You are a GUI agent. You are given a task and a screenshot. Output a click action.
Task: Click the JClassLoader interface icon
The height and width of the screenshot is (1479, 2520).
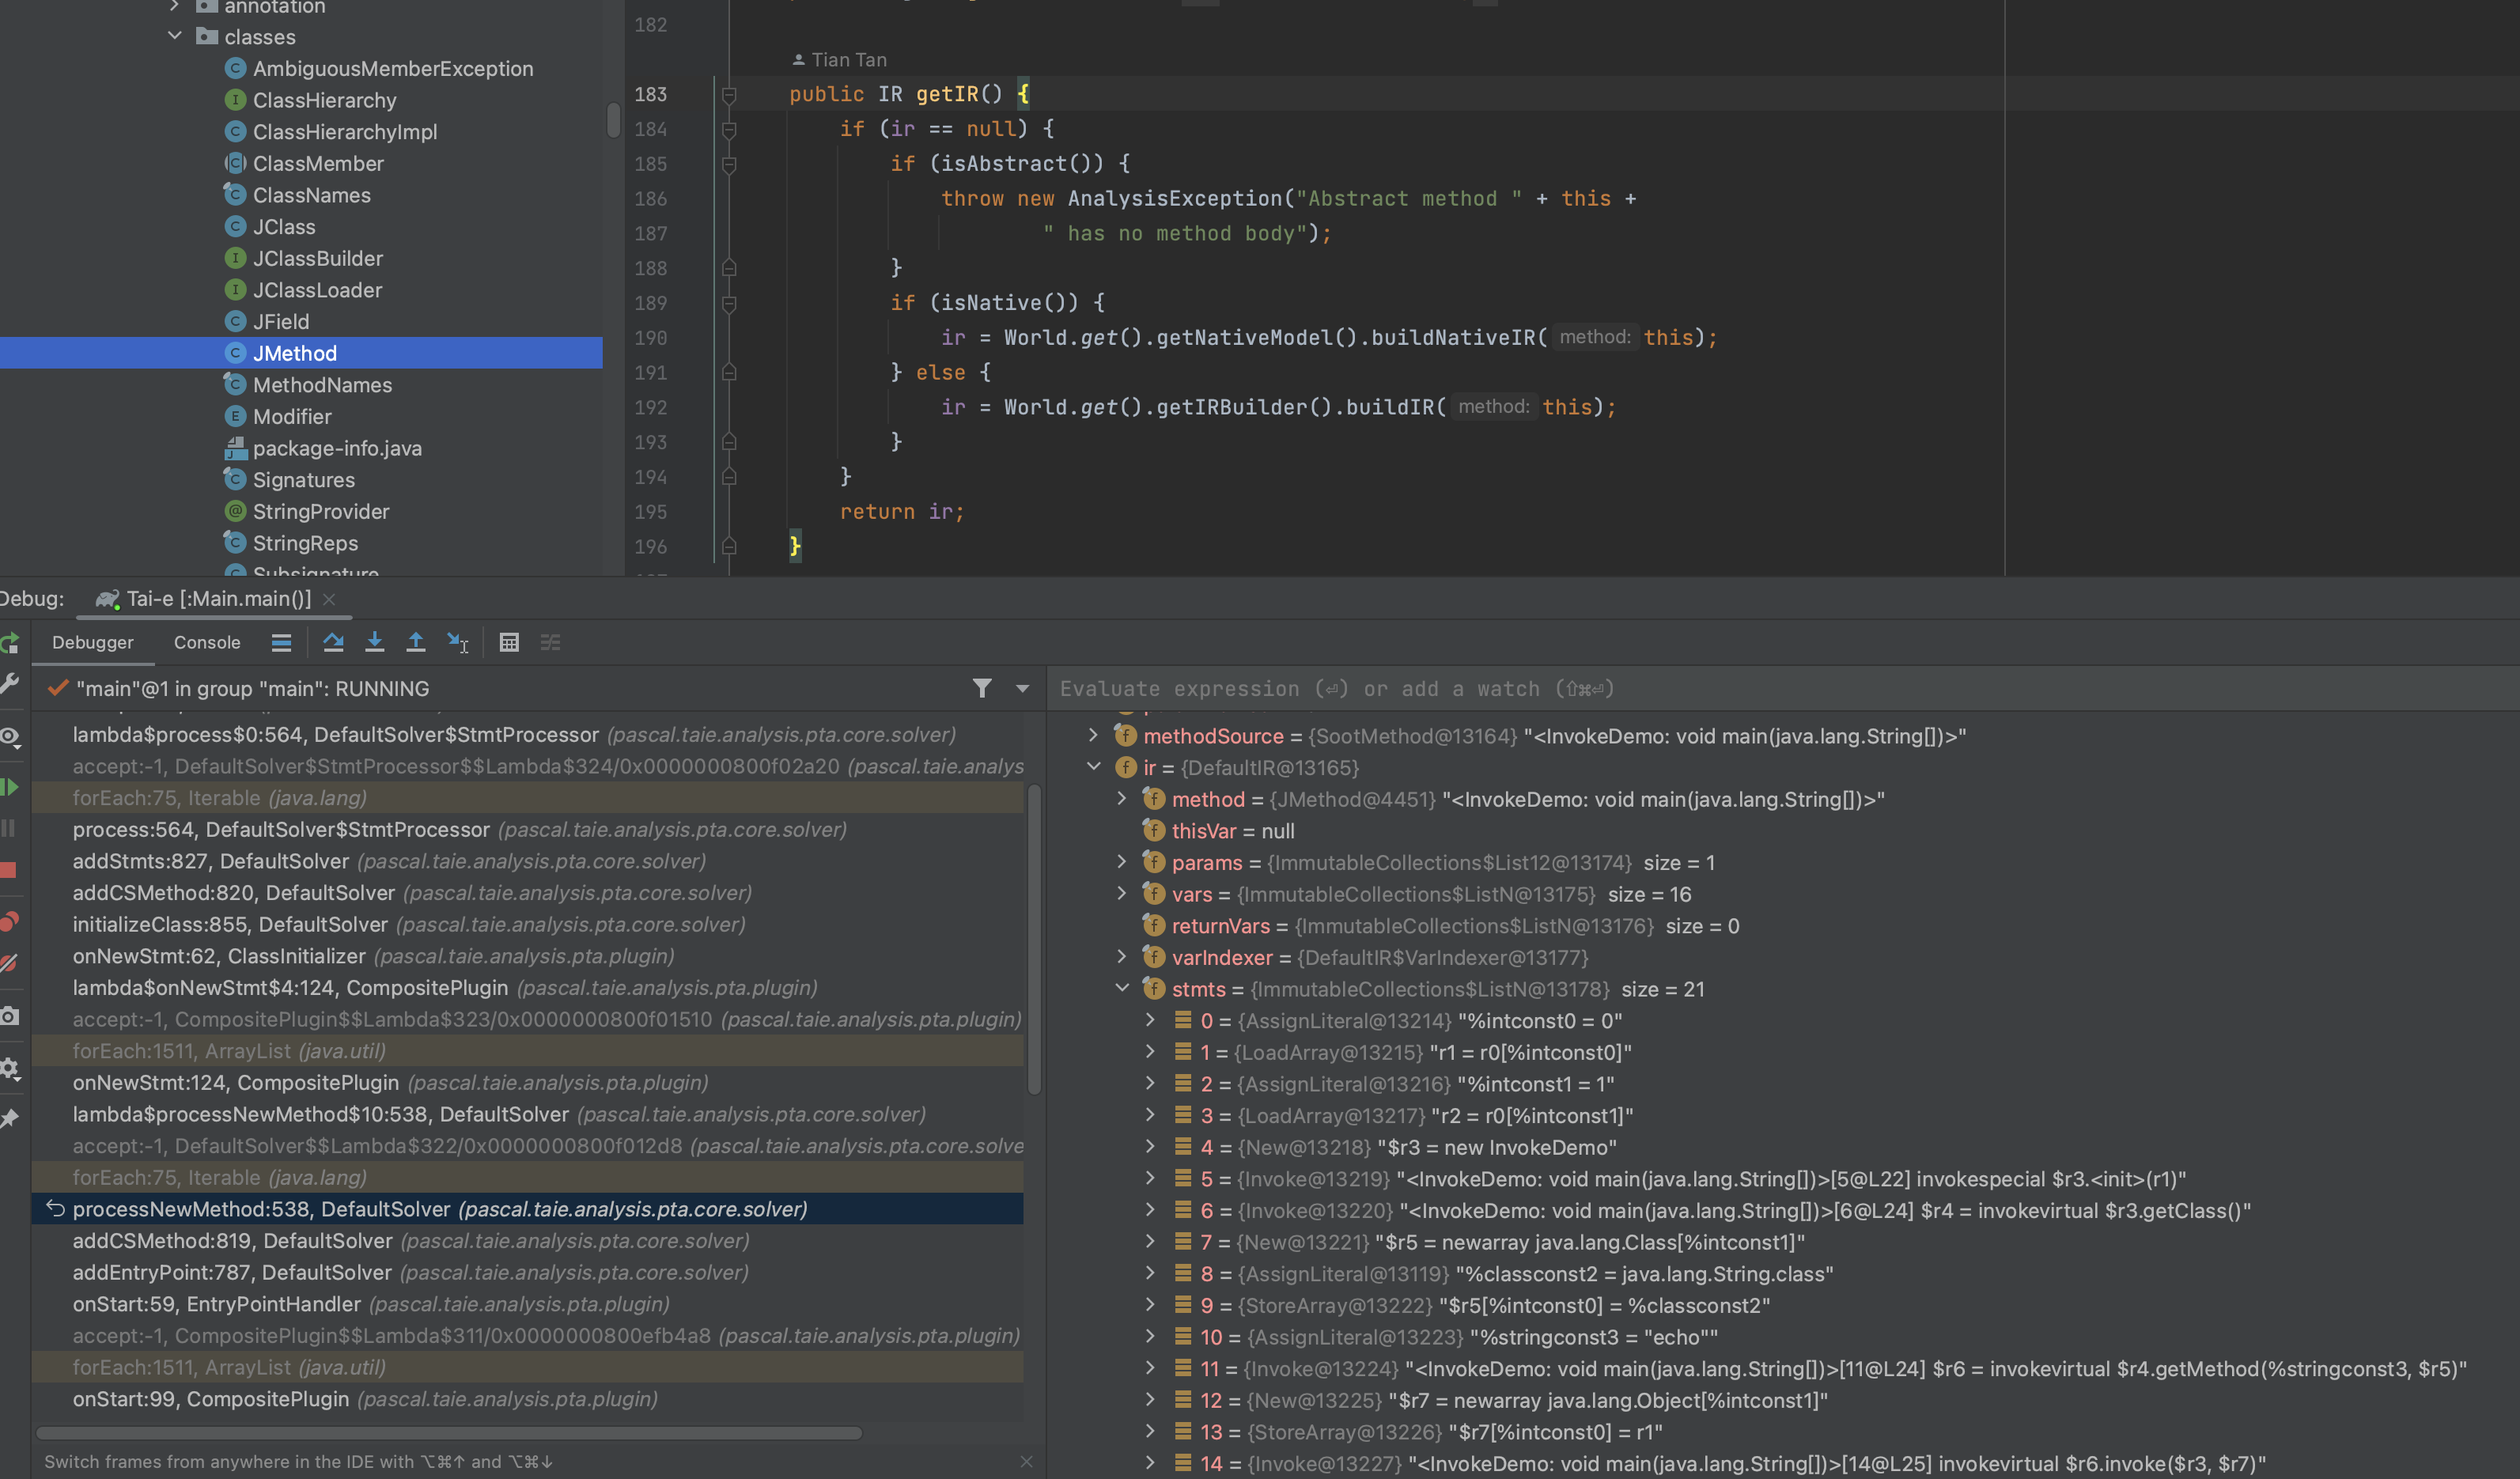(235, 289)
